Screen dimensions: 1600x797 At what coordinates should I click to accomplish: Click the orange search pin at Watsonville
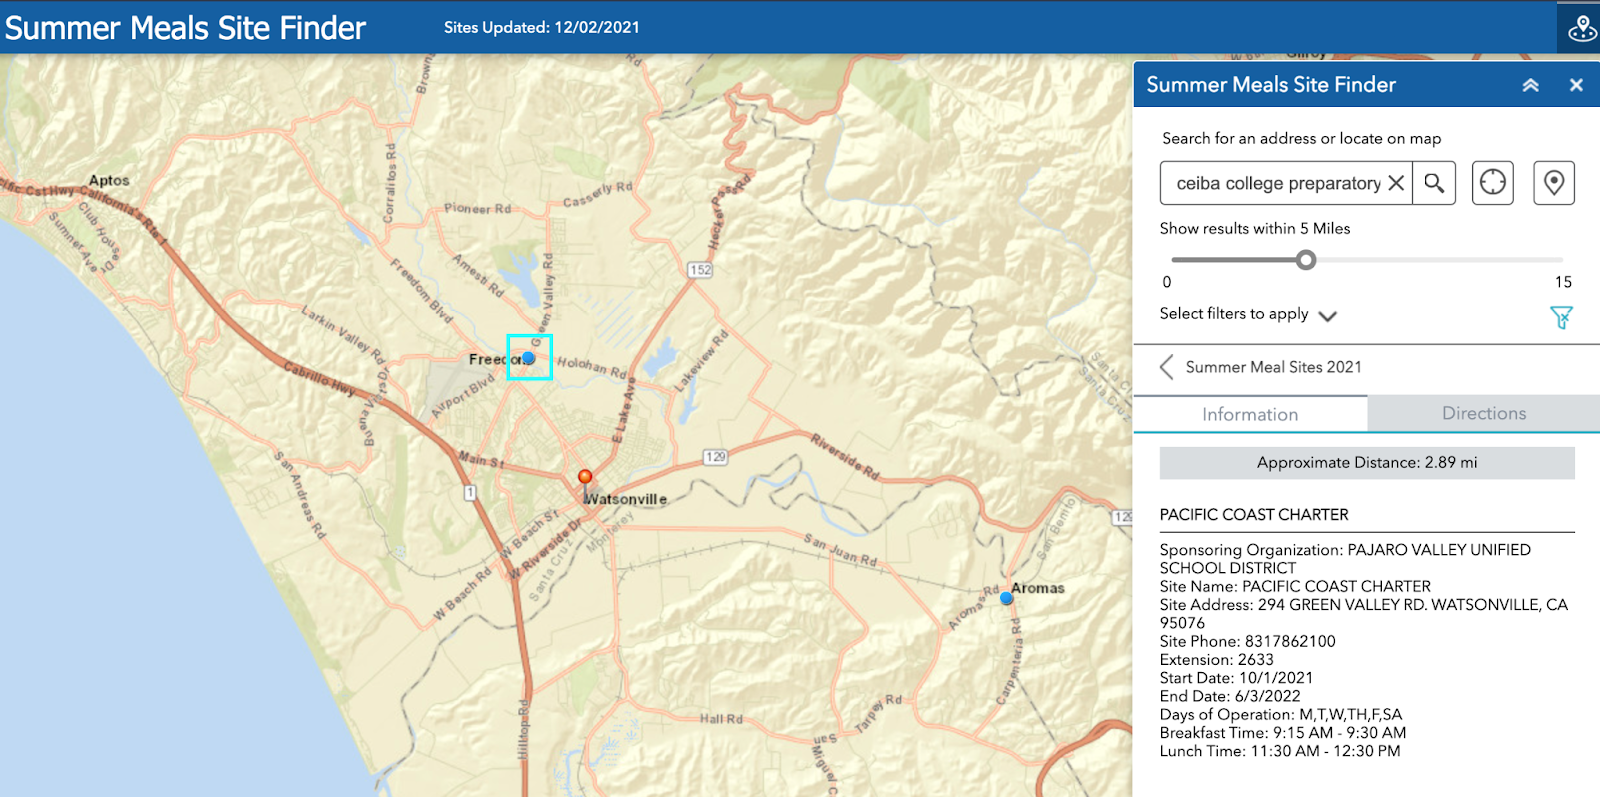click(x=585, y=480)
